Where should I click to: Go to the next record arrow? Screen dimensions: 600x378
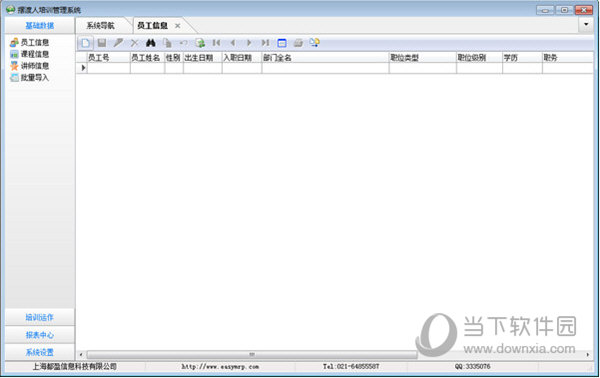pos(249,43)
